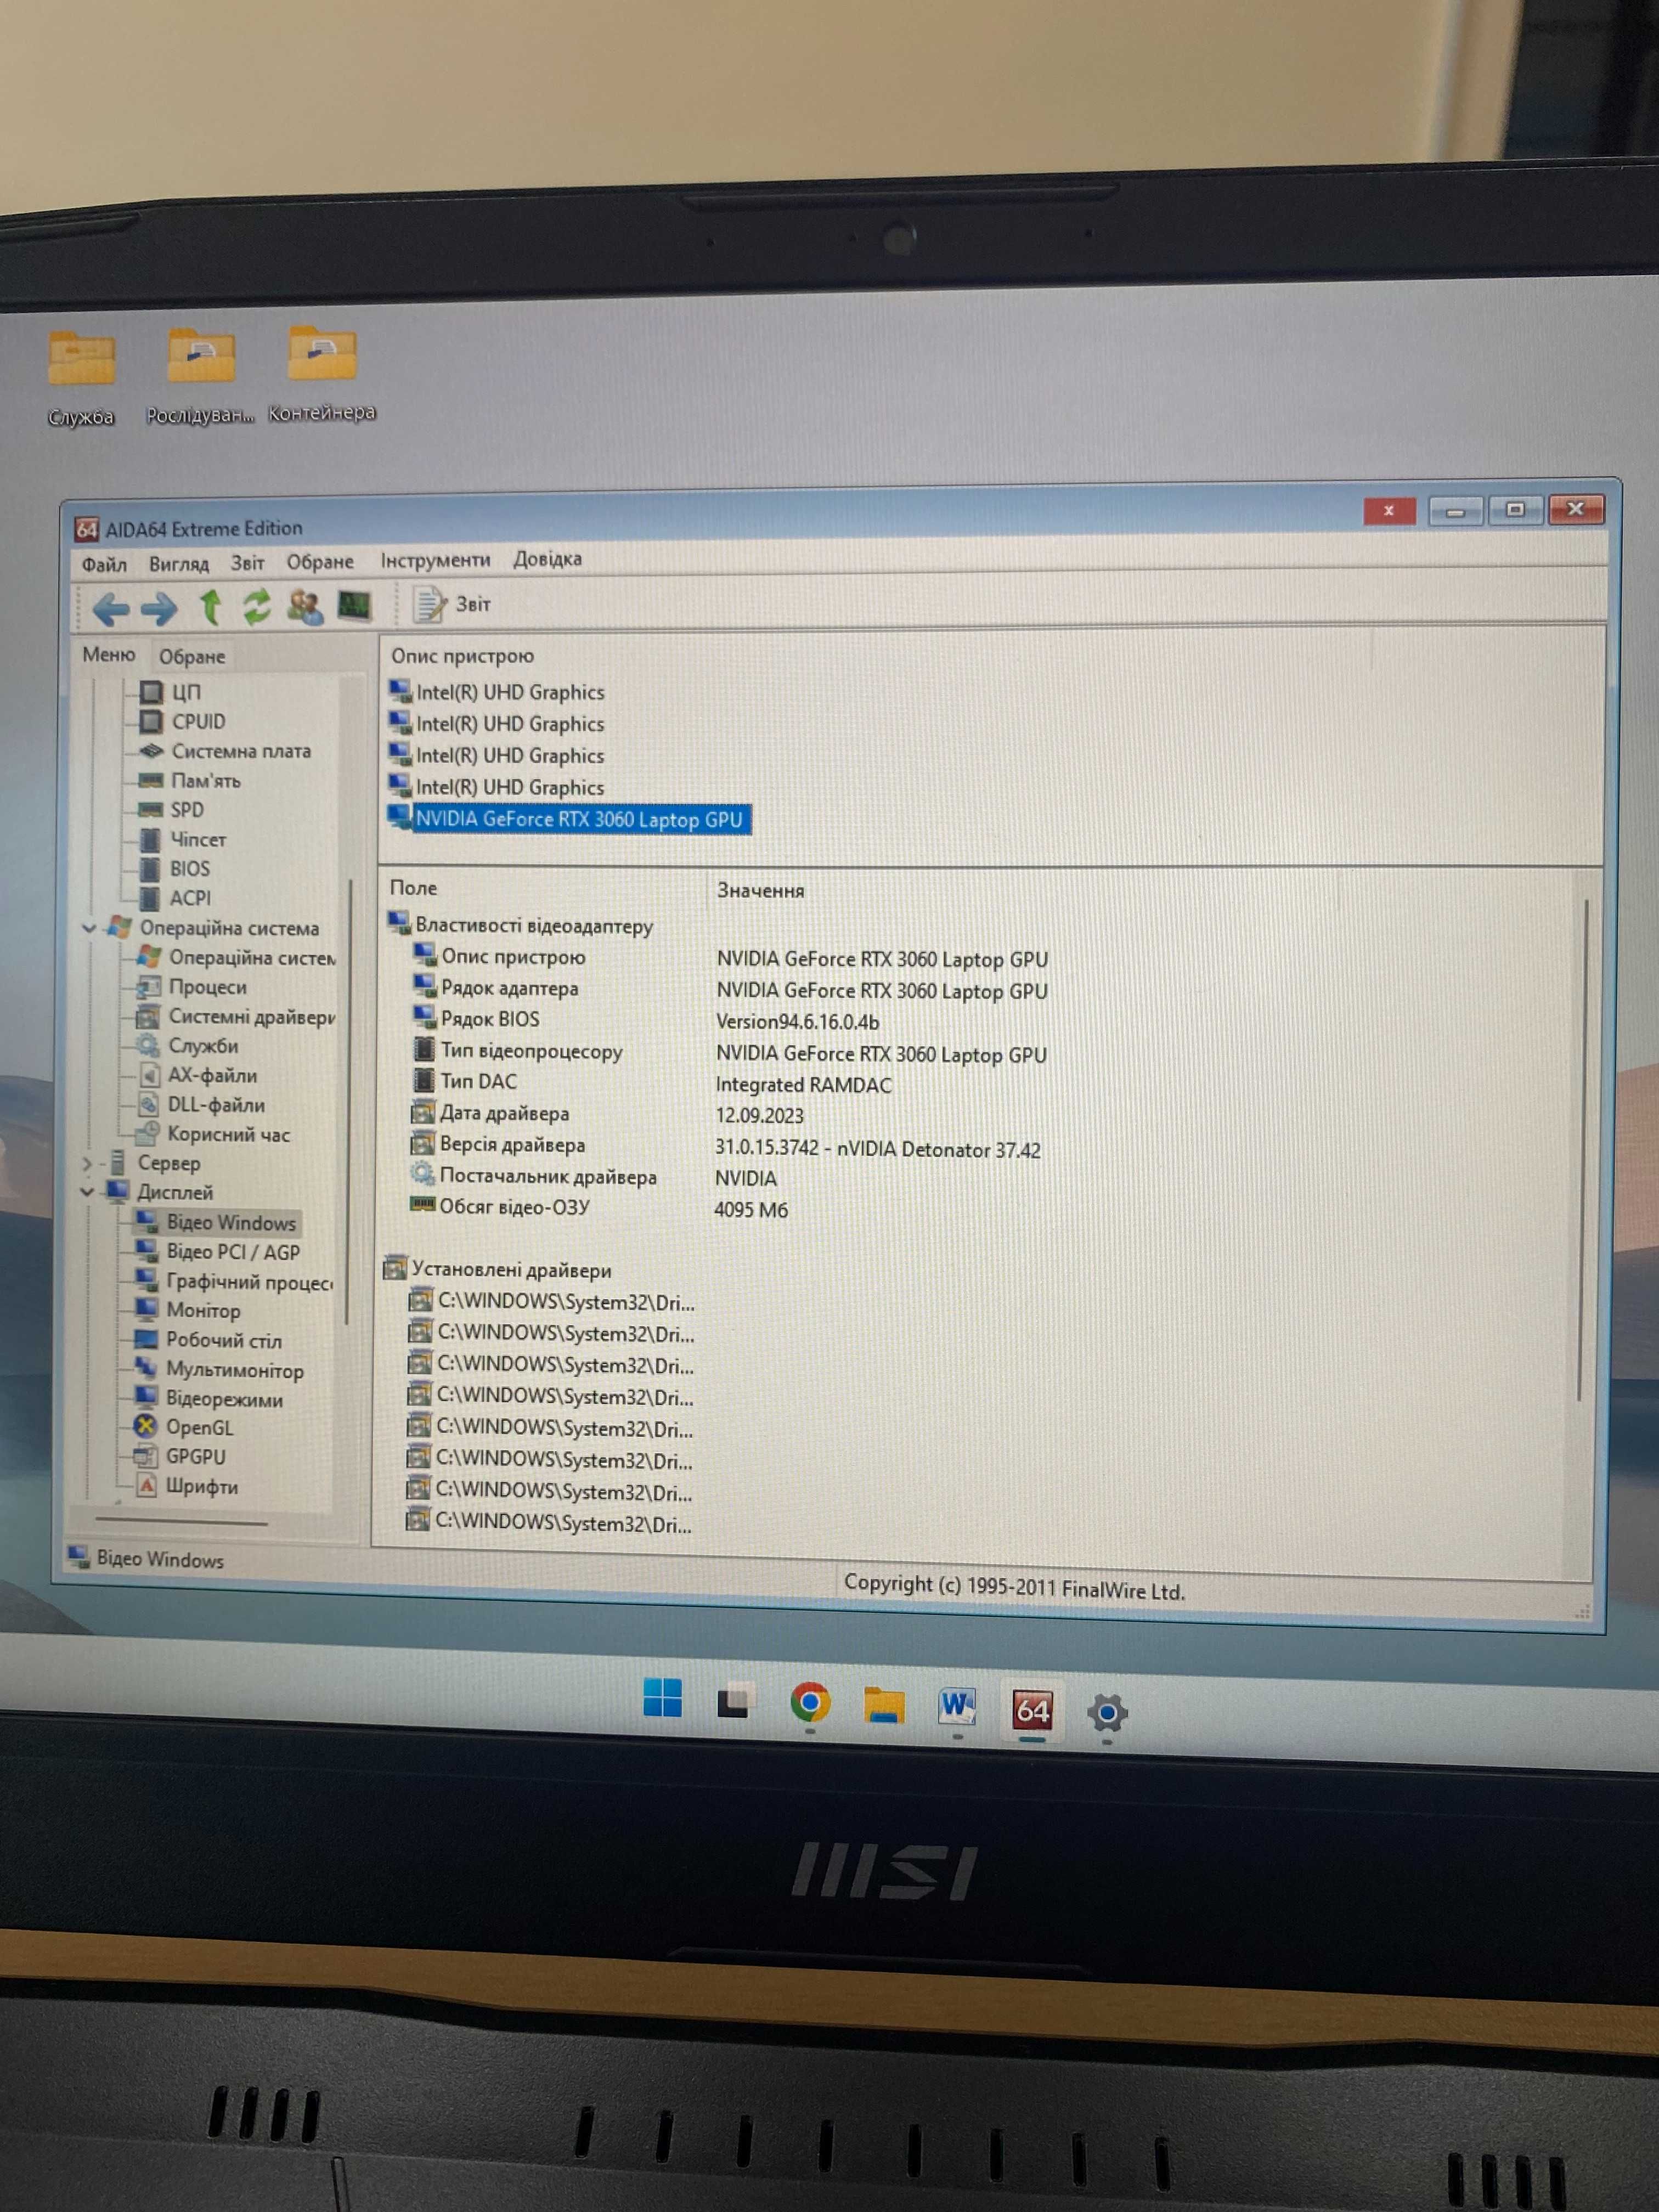Select Корисний час tree item
1659x2212 pixels.
pos(213,1135)
